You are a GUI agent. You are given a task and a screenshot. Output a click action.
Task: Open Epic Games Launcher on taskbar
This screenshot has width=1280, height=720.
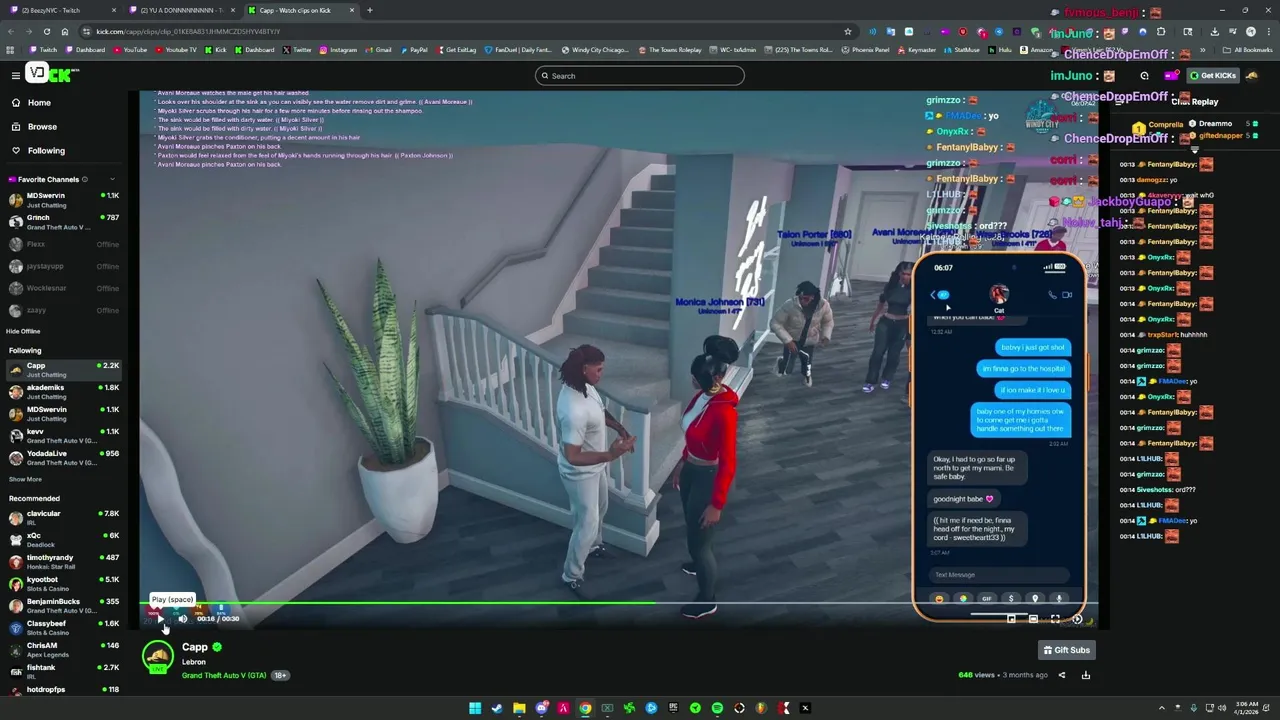[673, 708]
